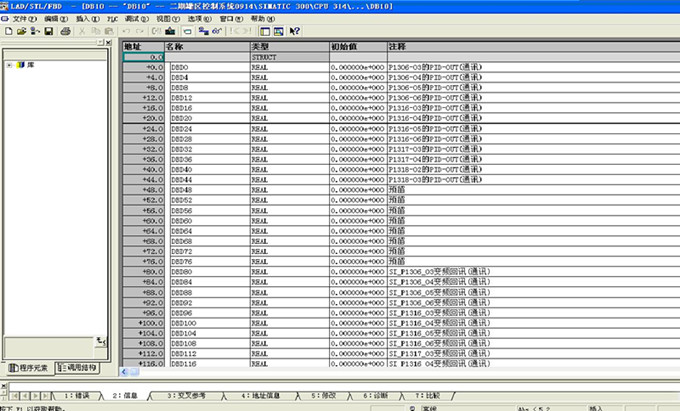Open the 编辑 (Edit) menu
The image size is (680, 411).
click(x=56, y=19)
